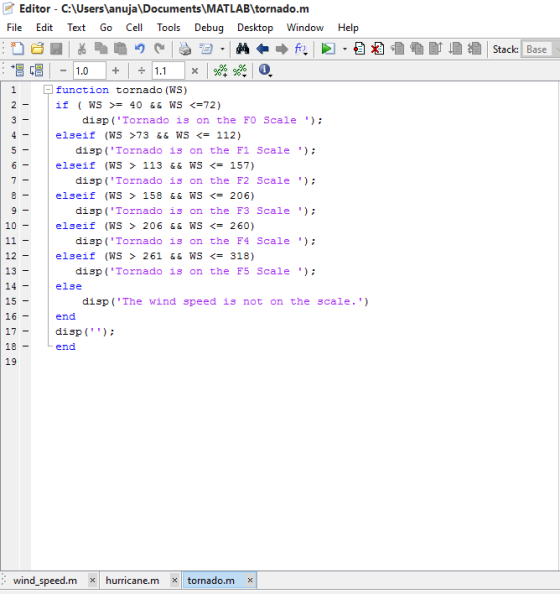Image resolution: width=560 pixels, height=594 pixels.
Task: Set breakpoint dash on line 16
Action: click(x=25, y=316)
